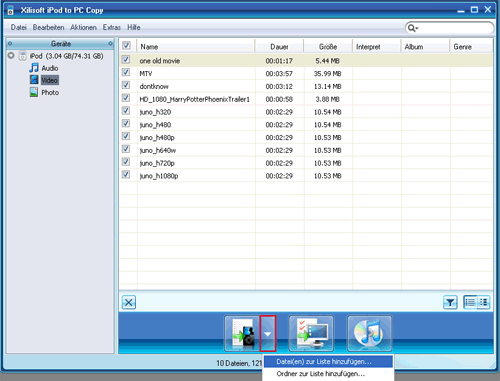Screen dimensions: 500x381
Task: Click the copy to iTunes button
Action: pos(369,333)
